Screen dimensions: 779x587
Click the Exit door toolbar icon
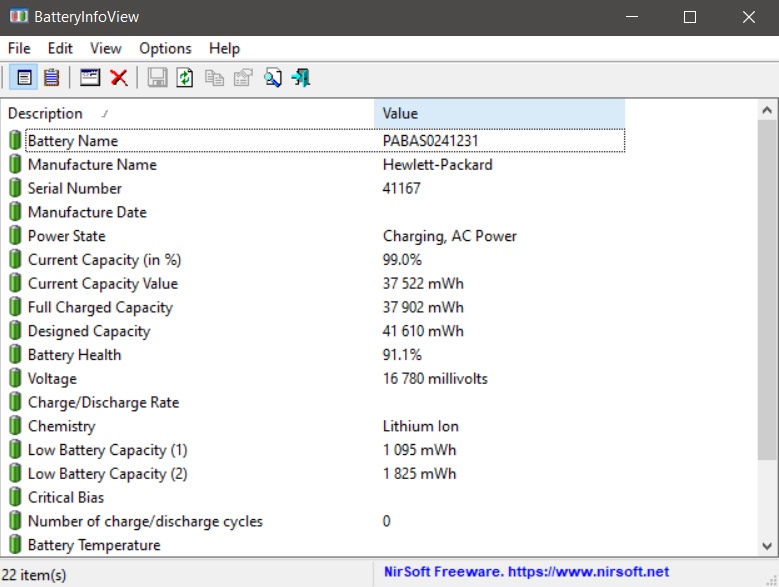coord(301,77)
